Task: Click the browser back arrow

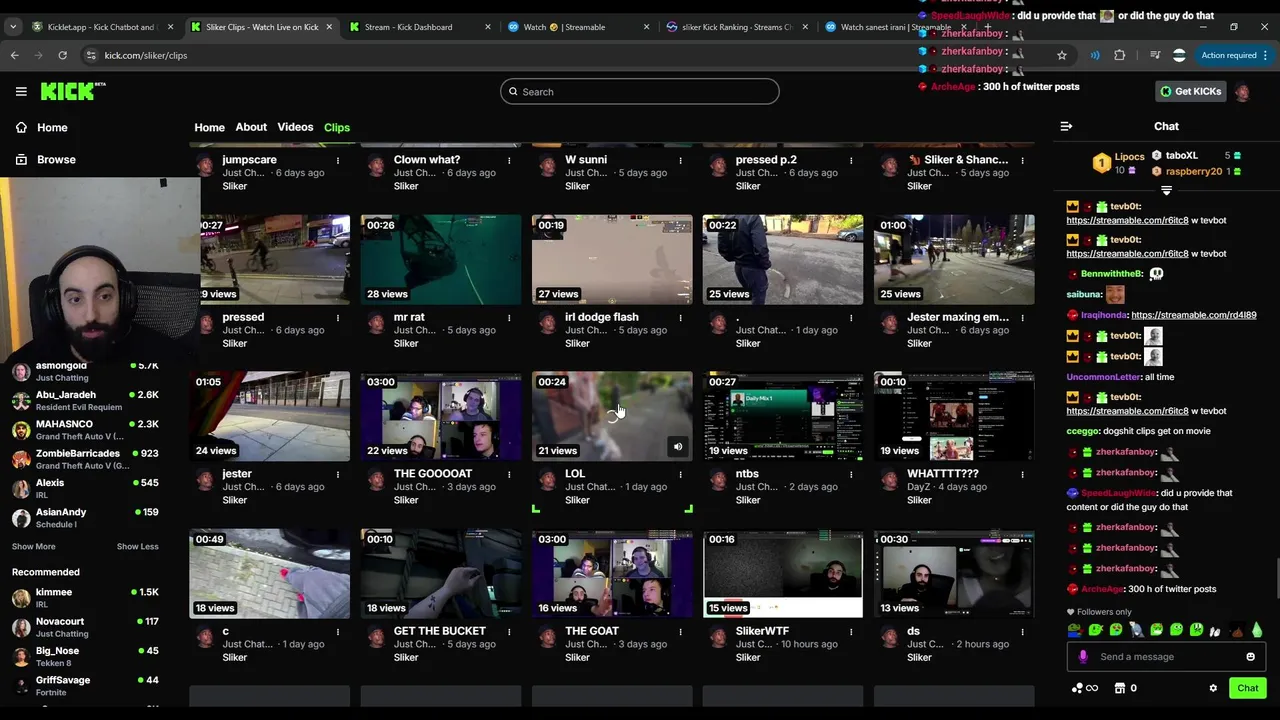Action: (15, 55)
